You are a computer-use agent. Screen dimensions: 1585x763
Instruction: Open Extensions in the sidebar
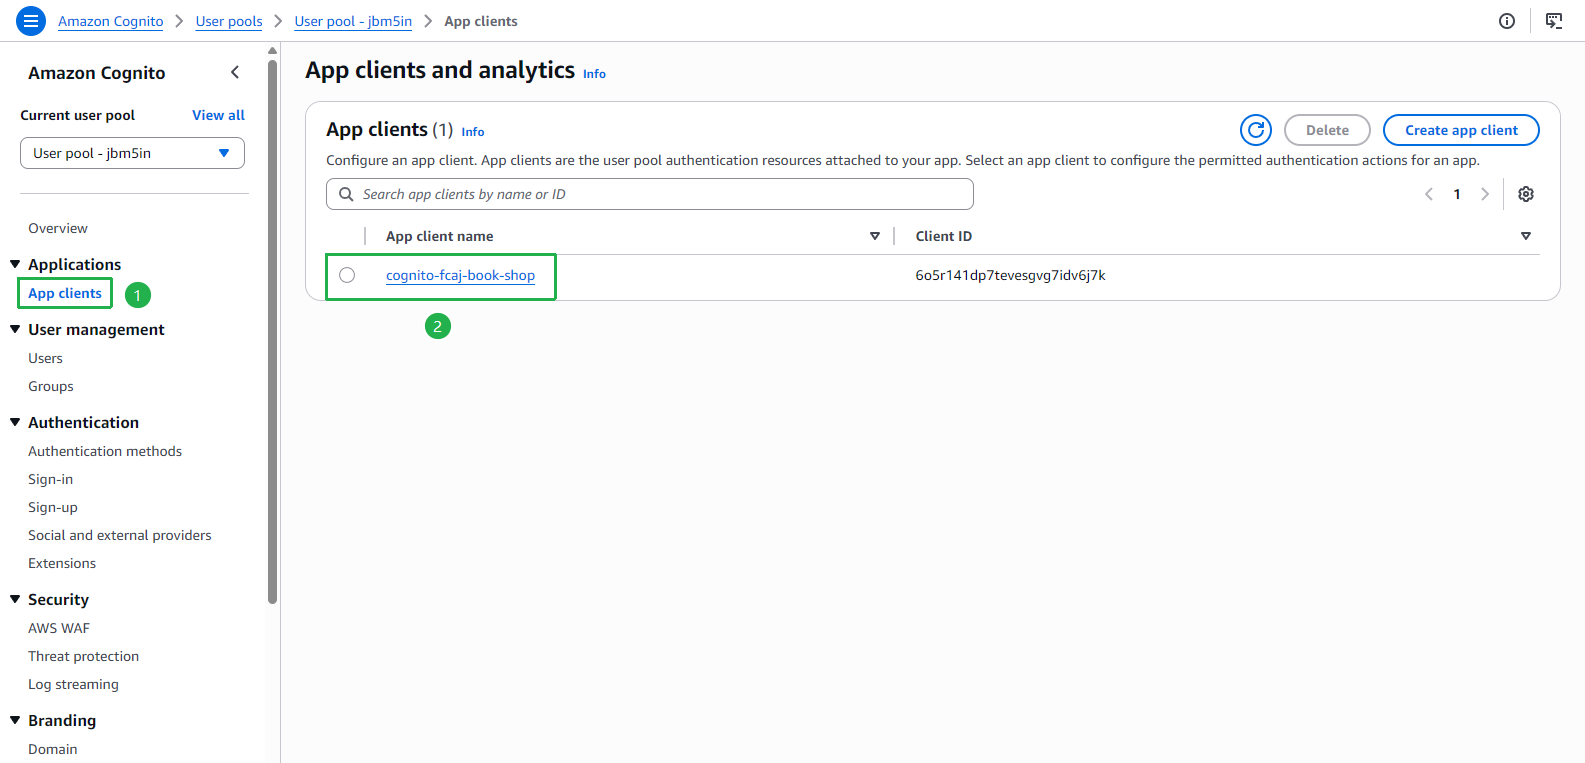62,563
